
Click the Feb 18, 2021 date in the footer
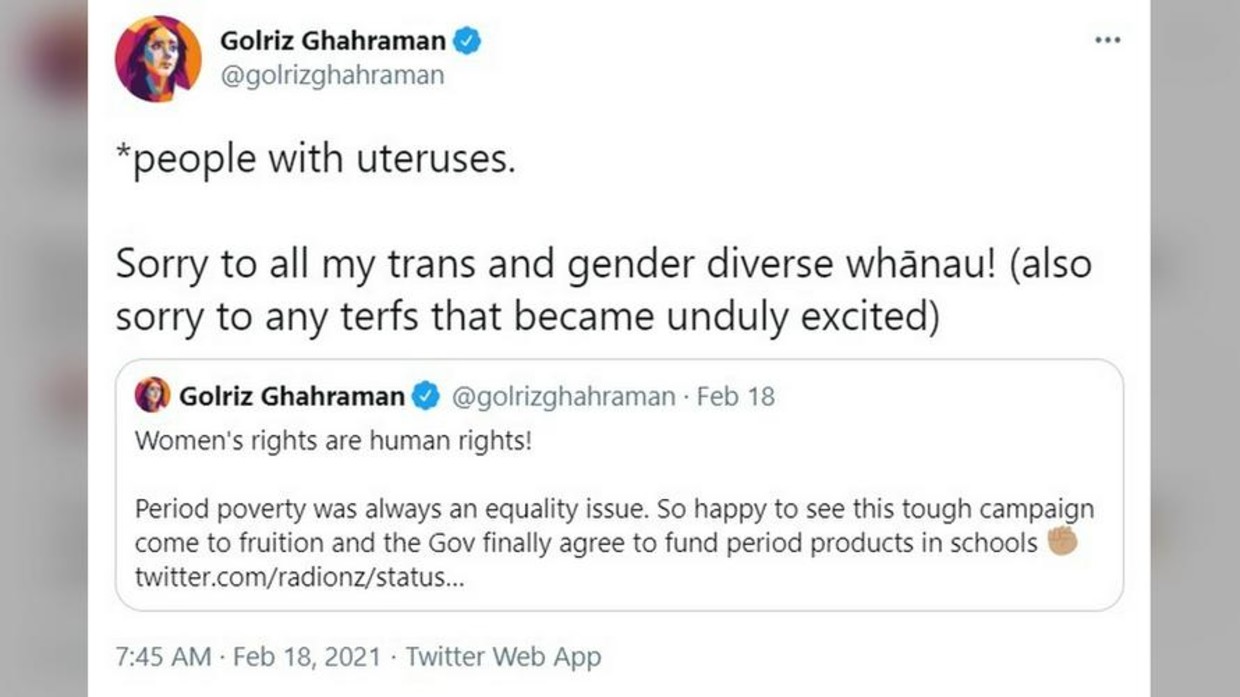pyautogui.click(x=307, y=657)
